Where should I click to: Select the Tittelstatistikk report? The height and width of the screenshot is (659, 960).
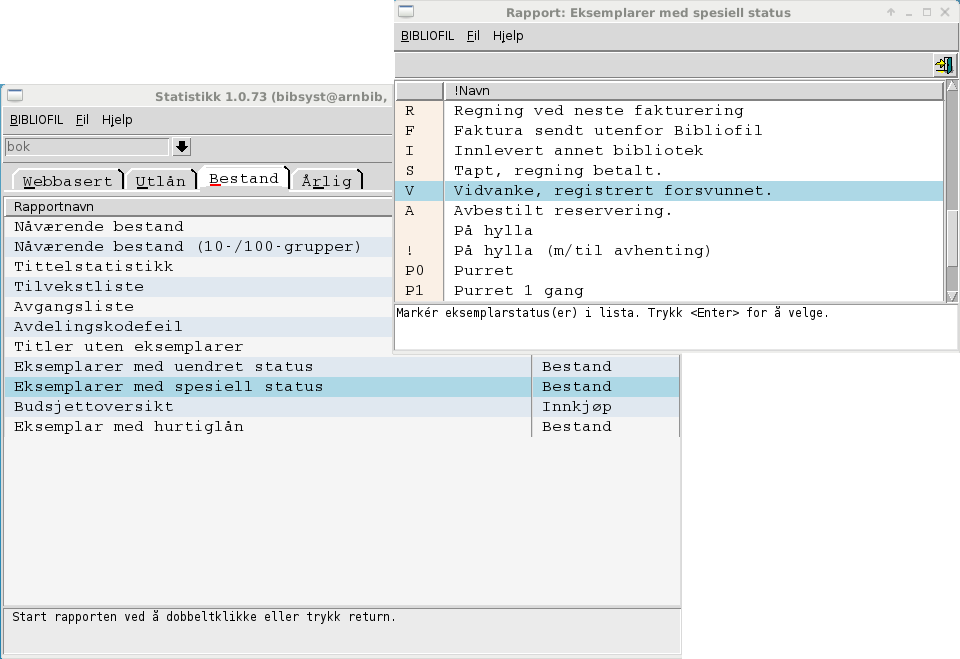(94, 267)
